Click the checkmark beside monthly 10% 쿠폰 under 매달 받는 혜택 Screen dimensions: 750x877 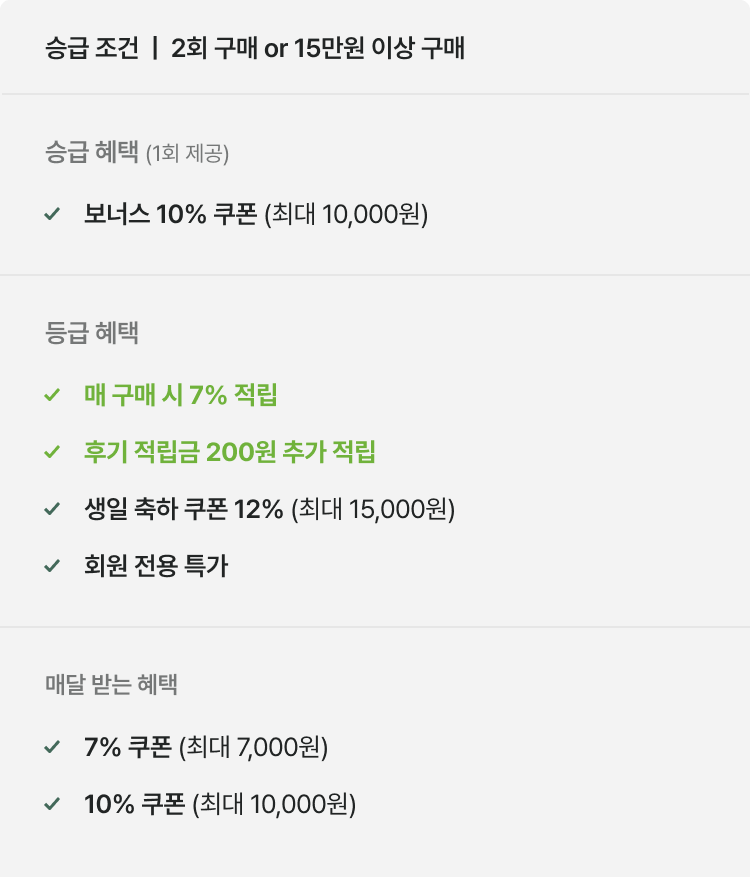[x=53, y=804]
